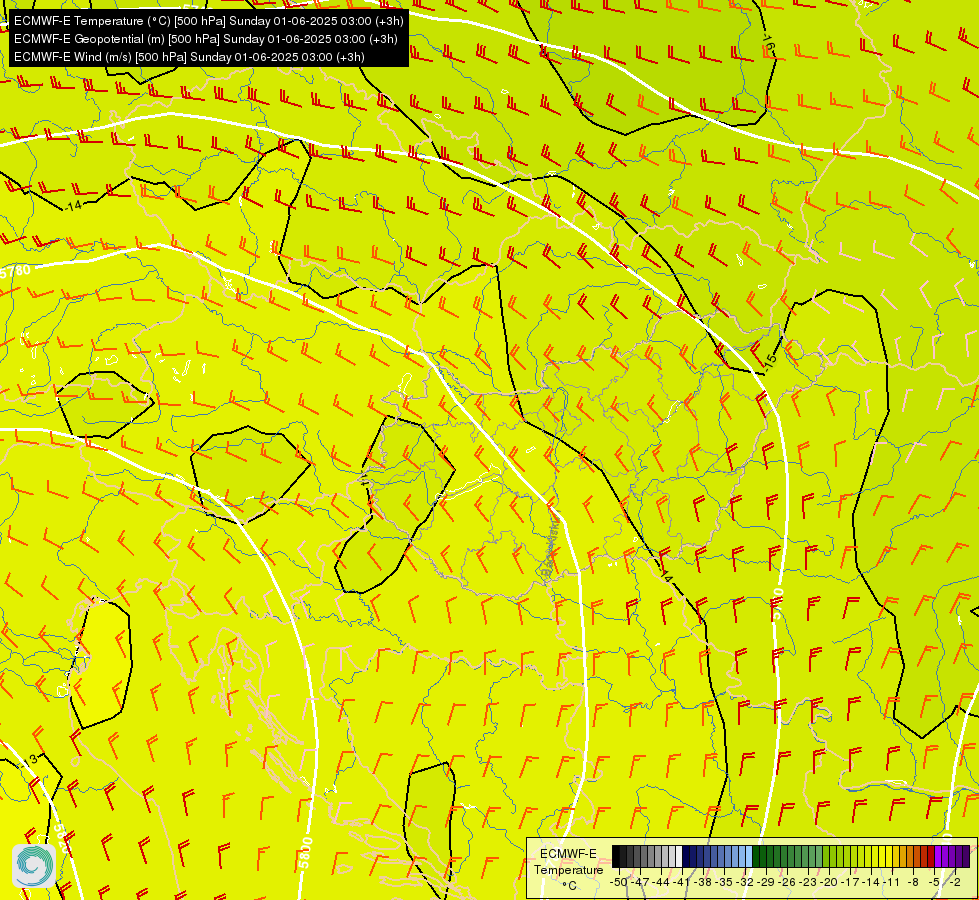This screenshot has width=979, height=900.
Task: Click the -41 legend value
Action: tap(681, 882)
